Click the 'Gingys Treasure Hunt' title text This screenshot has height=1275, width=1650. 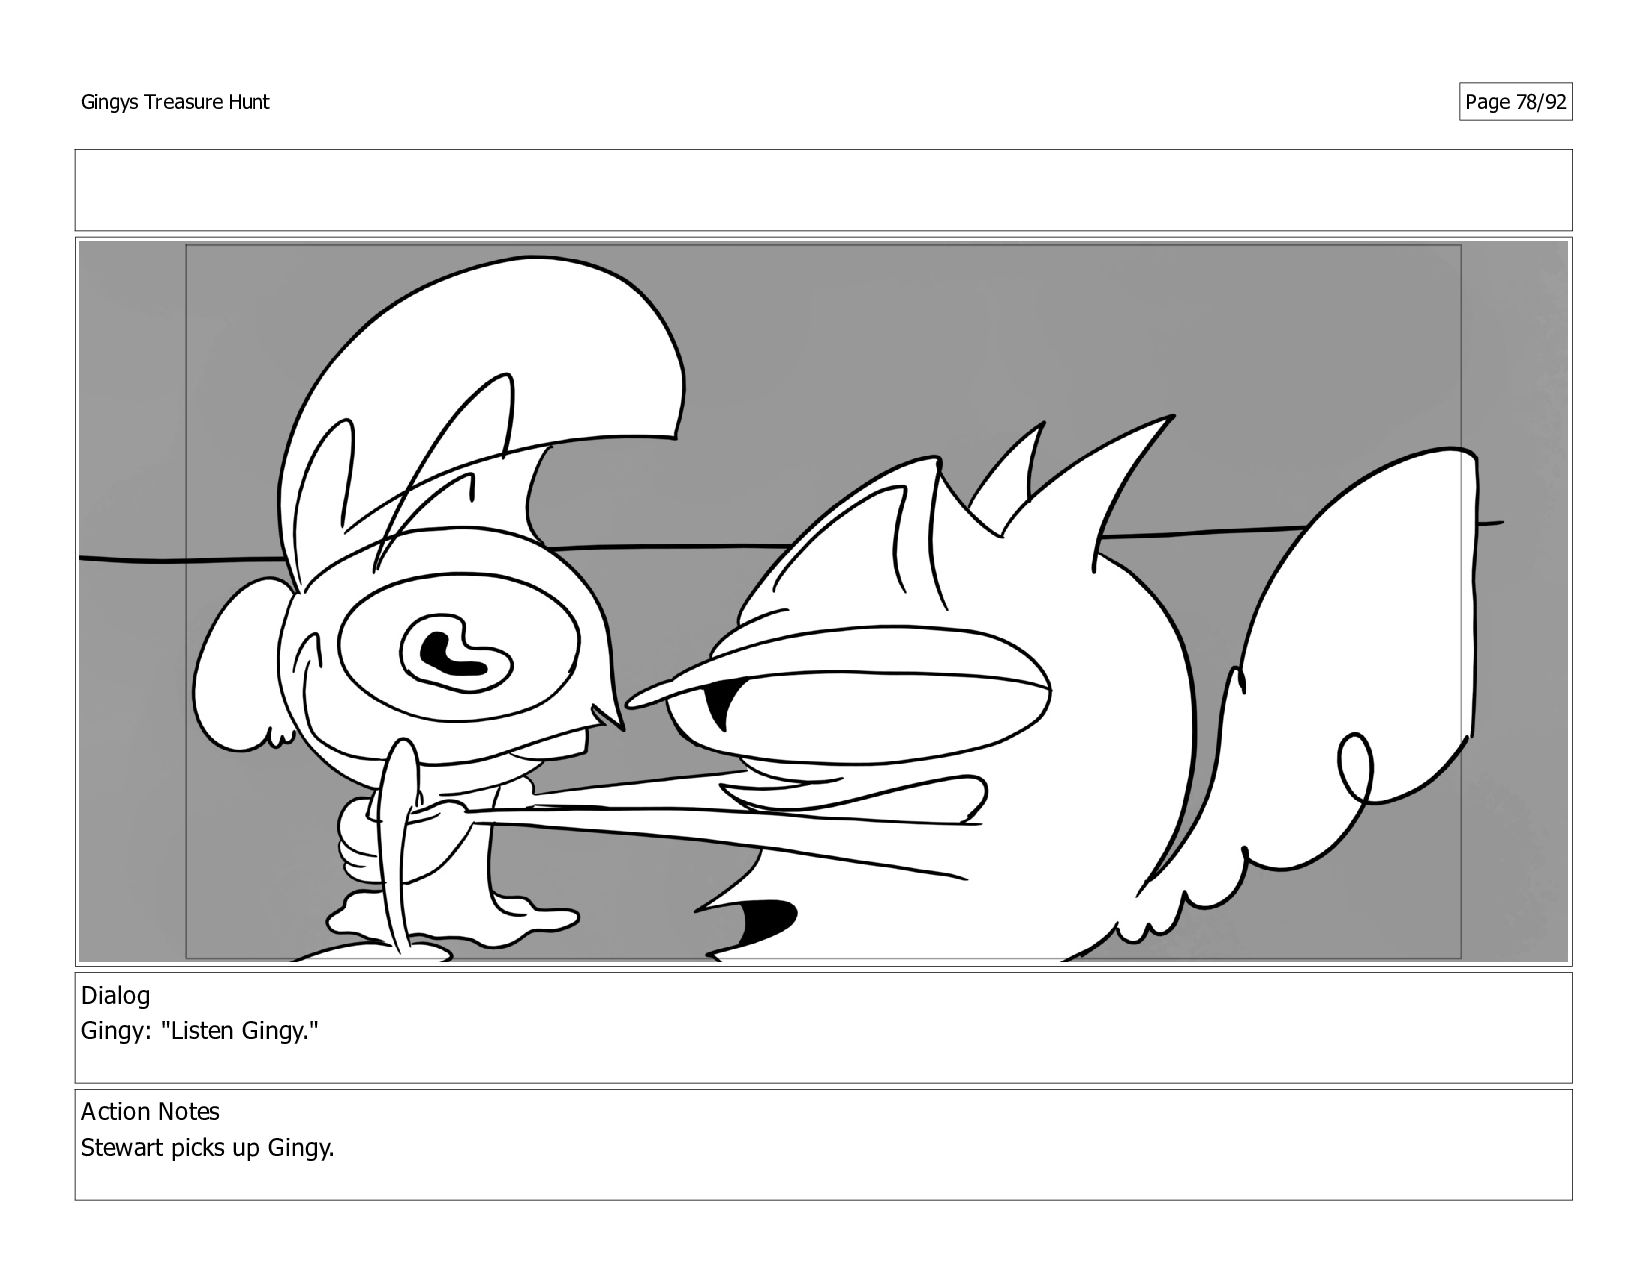(x=175, y=102)
